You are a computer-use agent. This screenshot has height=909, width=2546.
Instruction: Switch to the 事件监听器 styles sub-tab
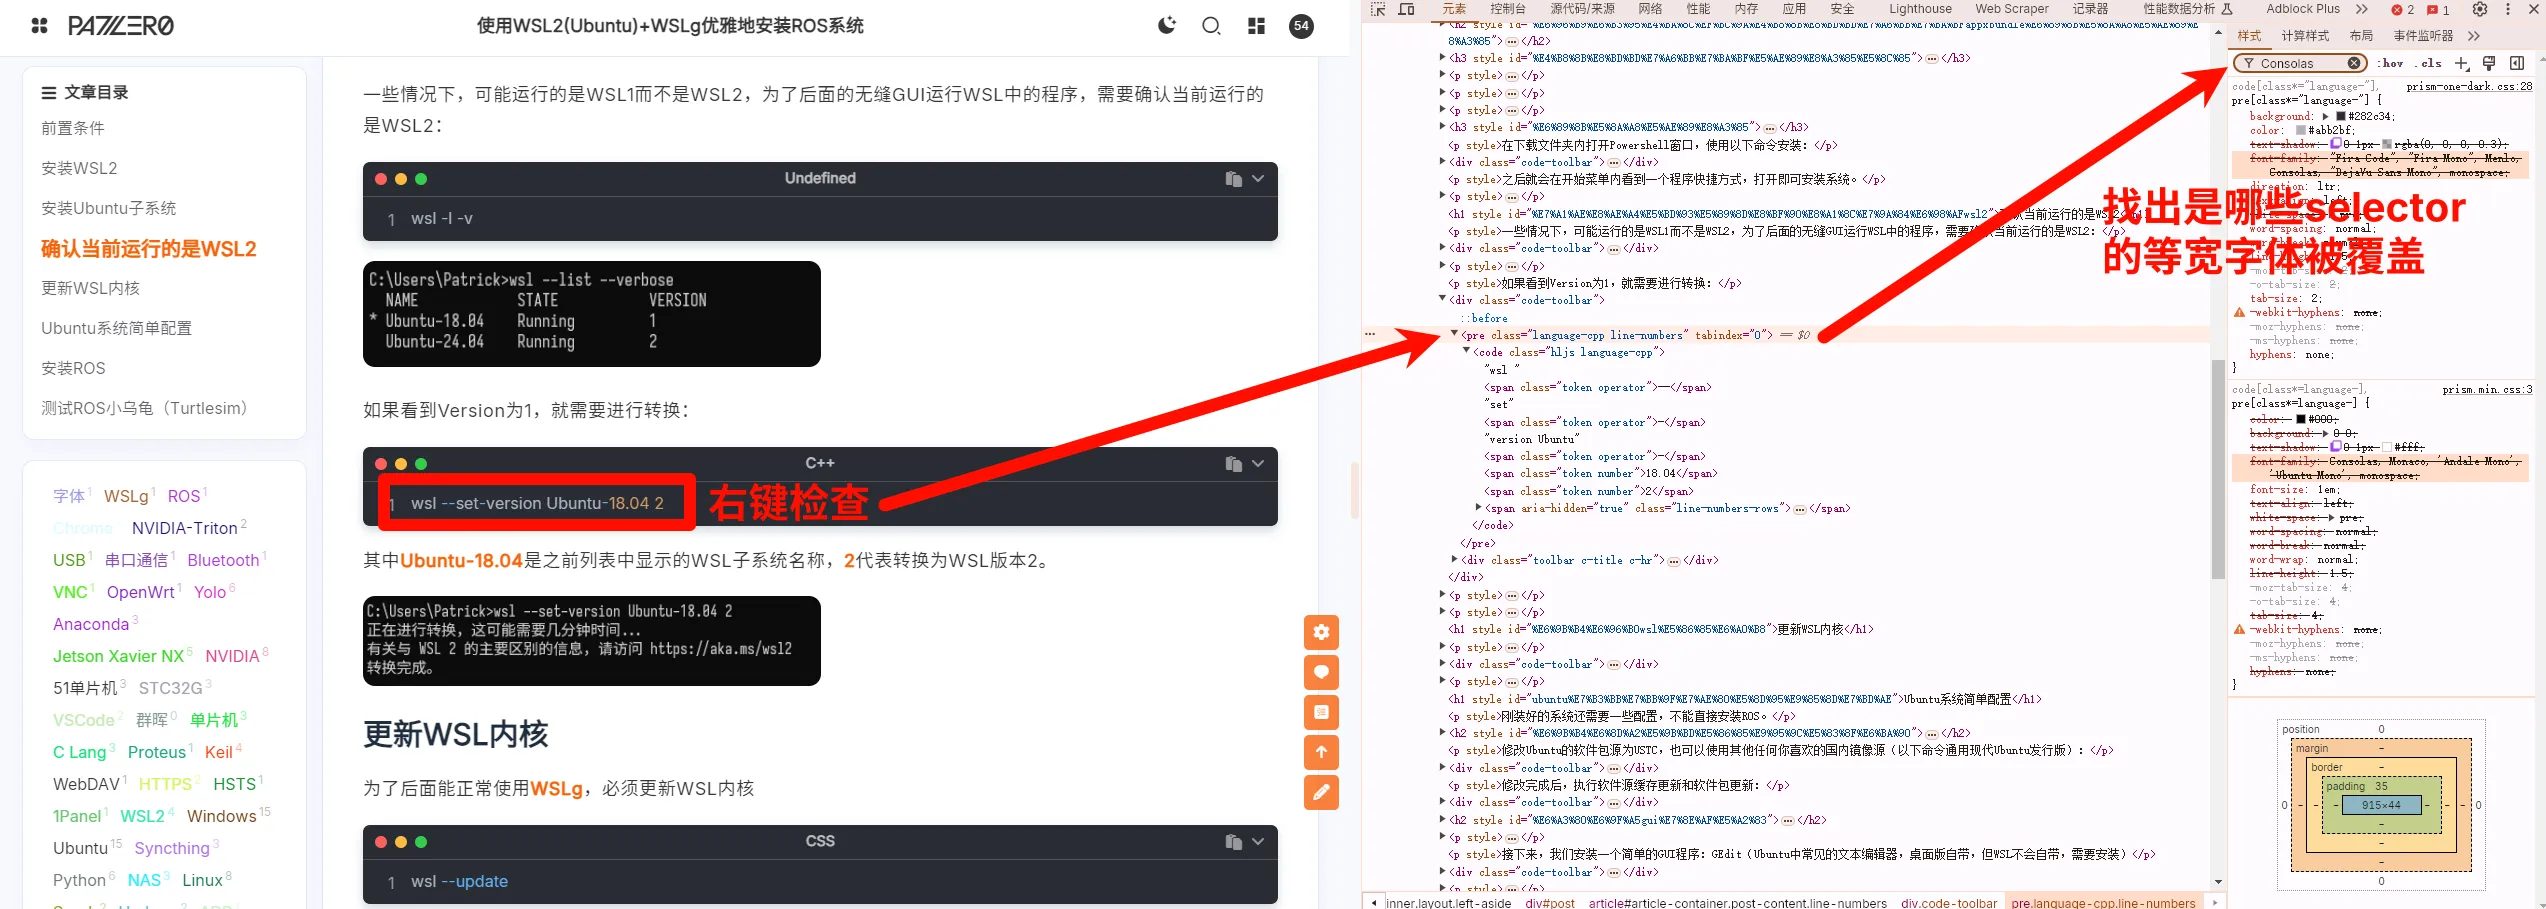2422,35
